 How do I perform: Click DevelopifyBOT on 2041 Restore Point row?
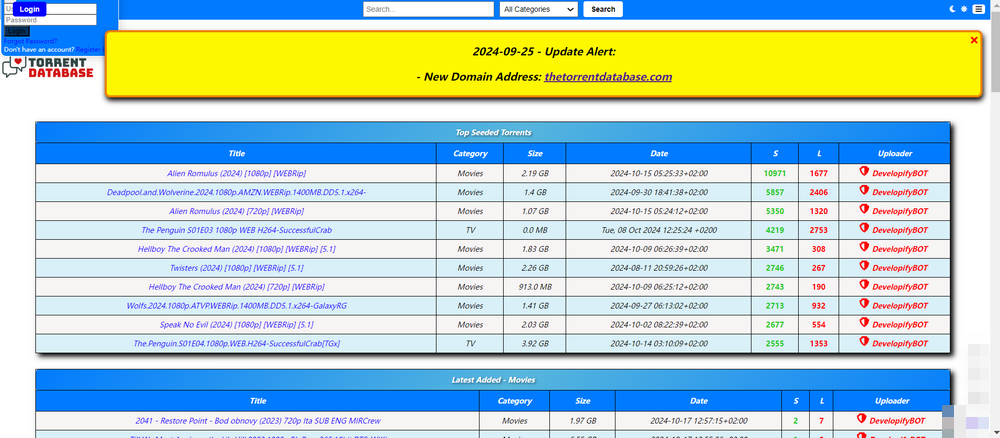[897, 421]
